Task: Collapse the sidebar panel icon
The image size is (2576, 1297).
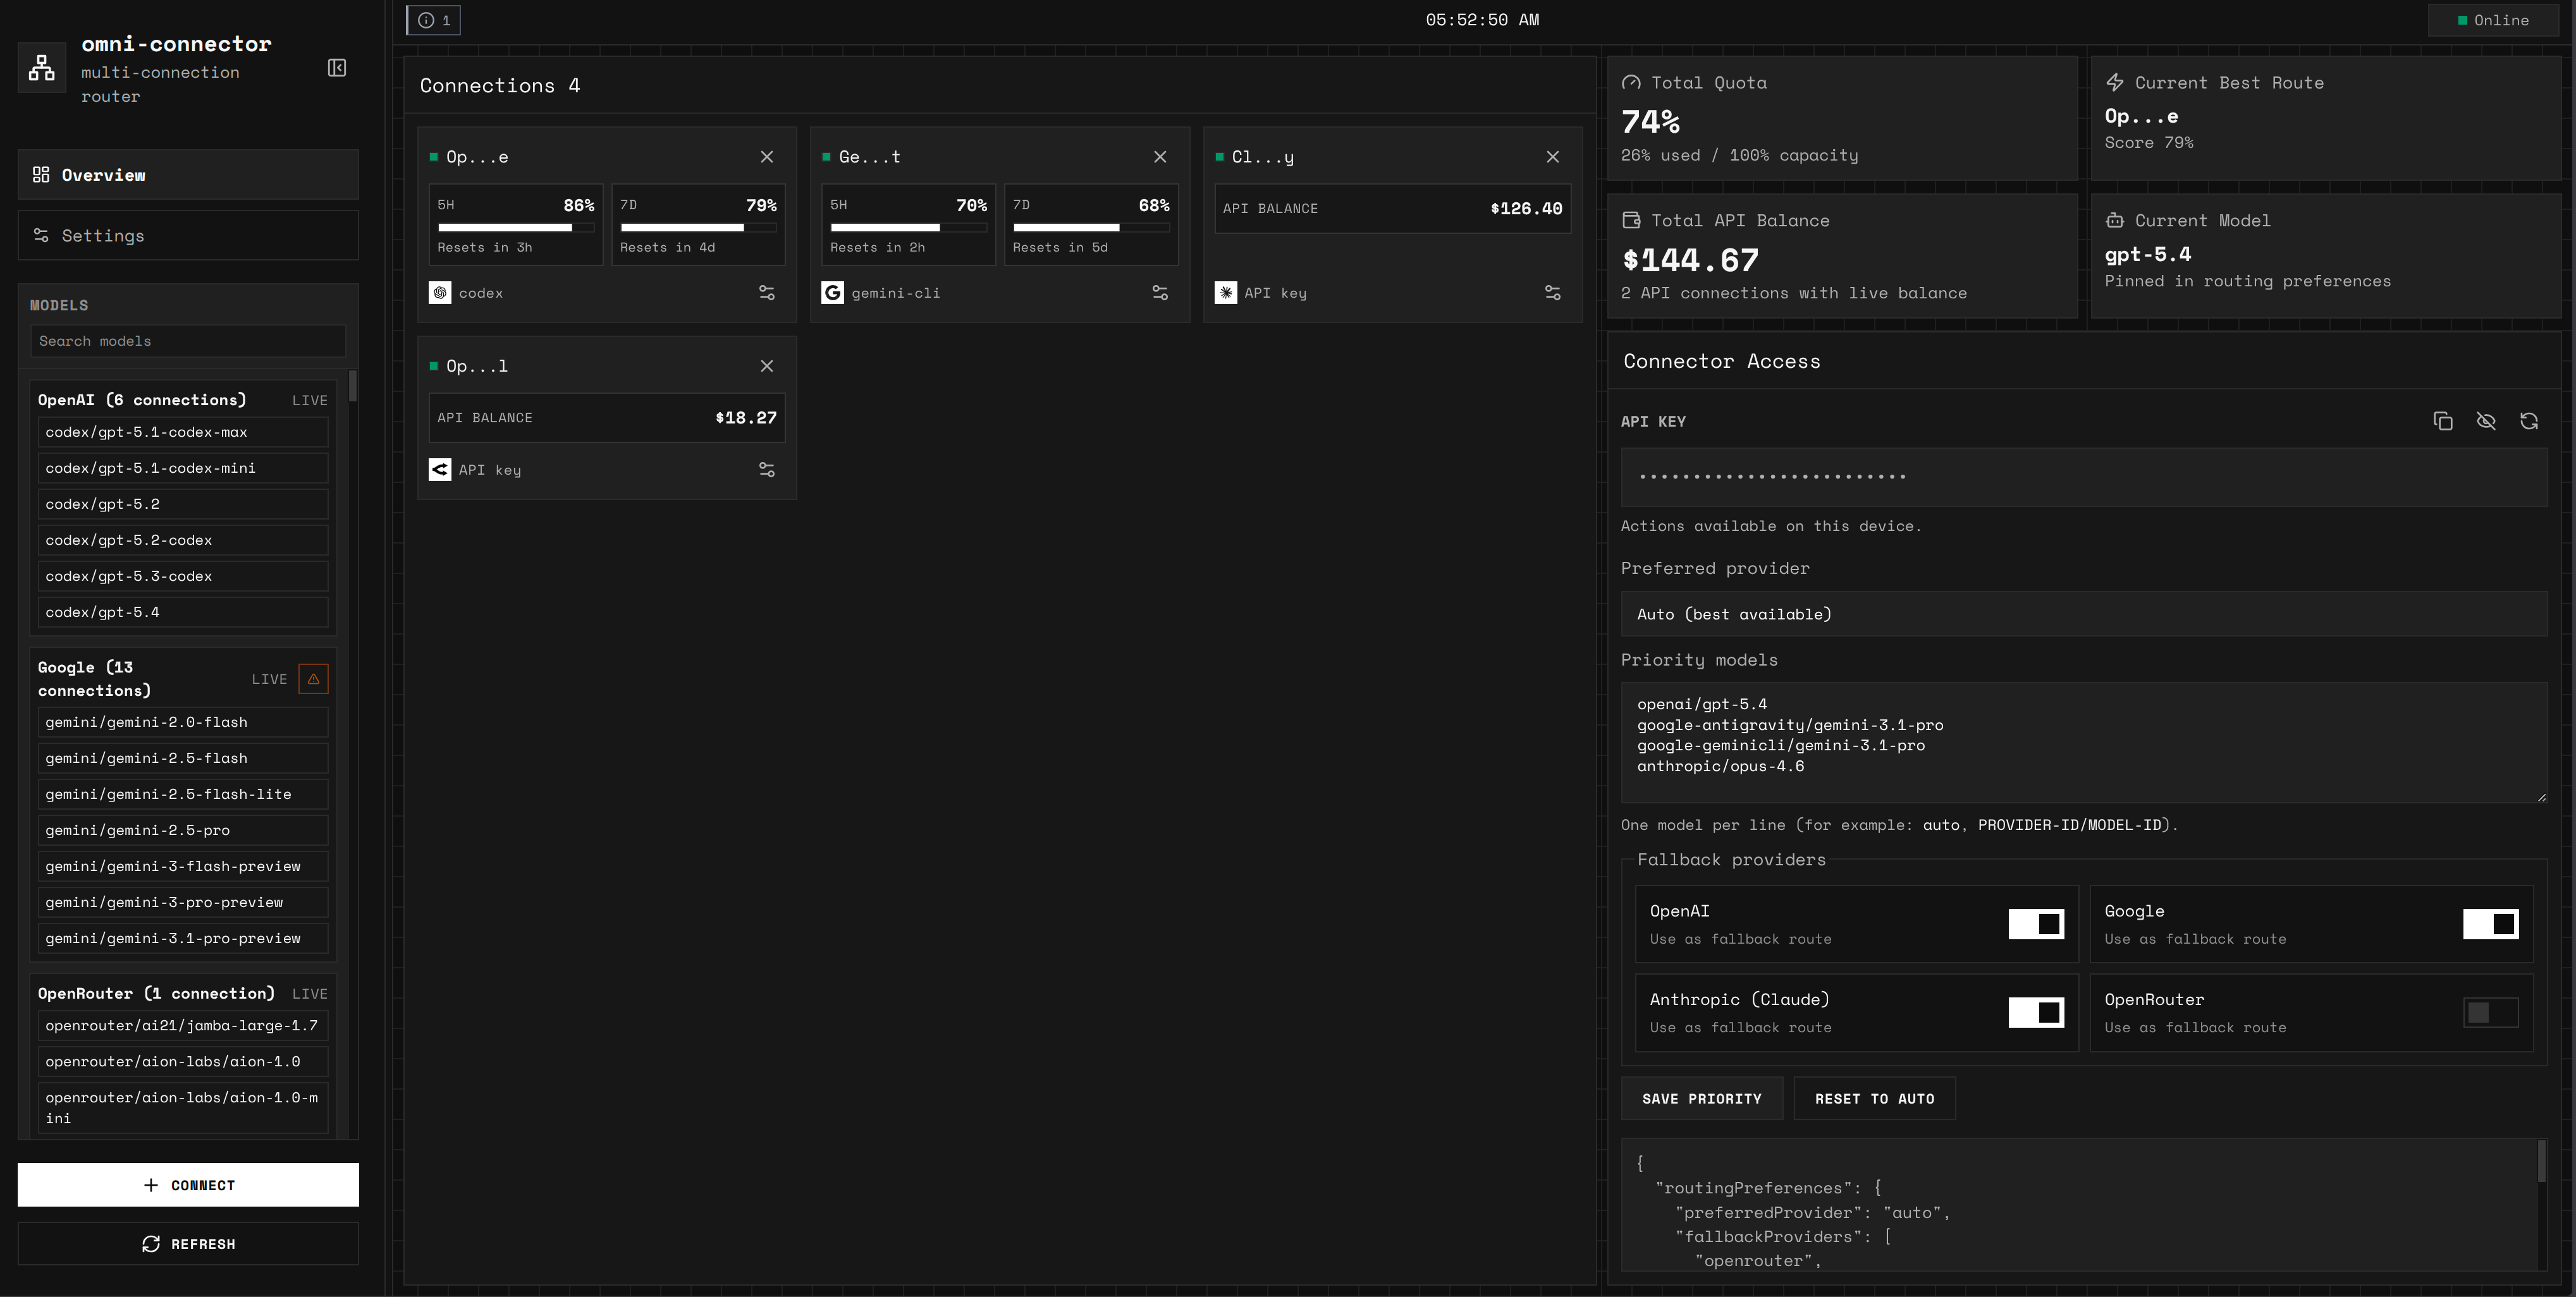Action: point(337,68)
